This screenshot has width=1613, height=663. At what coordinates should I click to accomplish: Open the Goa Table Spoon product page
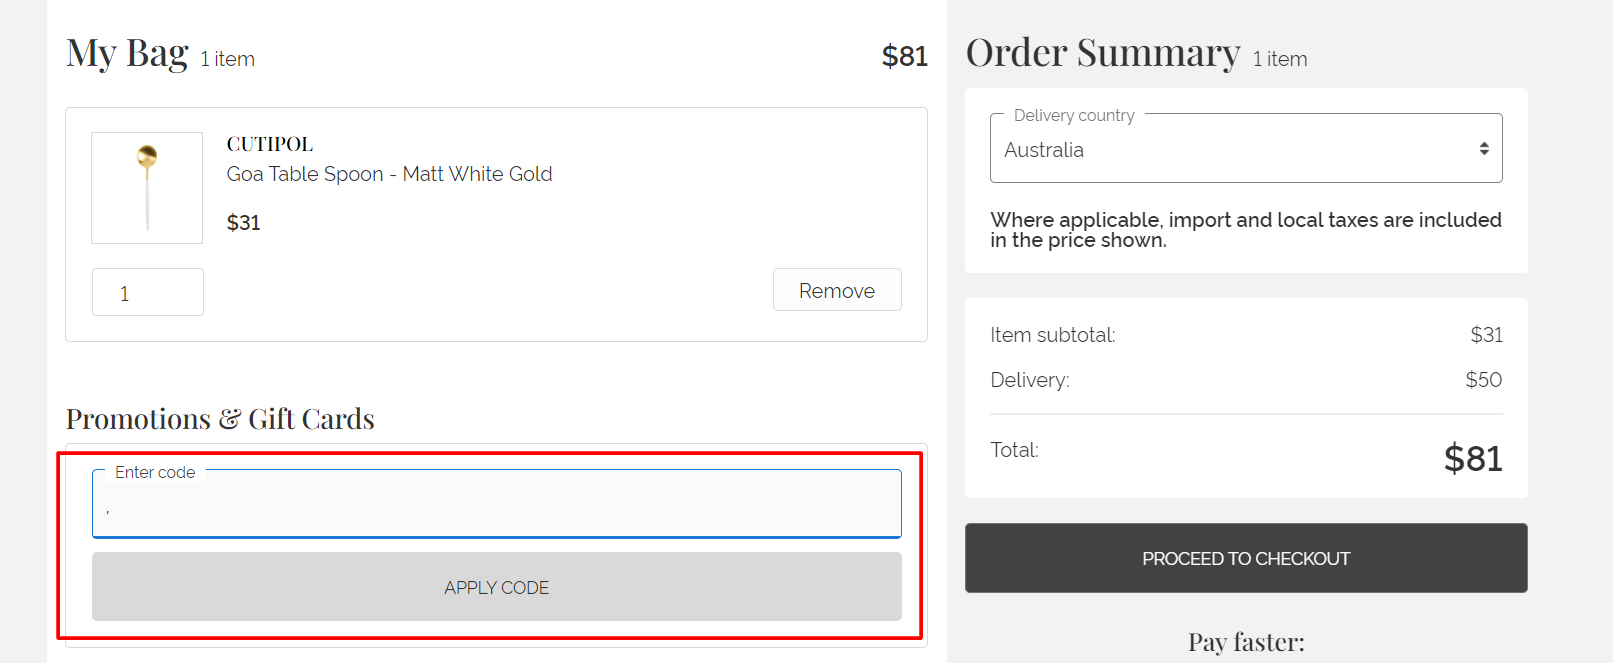(389, 174)
